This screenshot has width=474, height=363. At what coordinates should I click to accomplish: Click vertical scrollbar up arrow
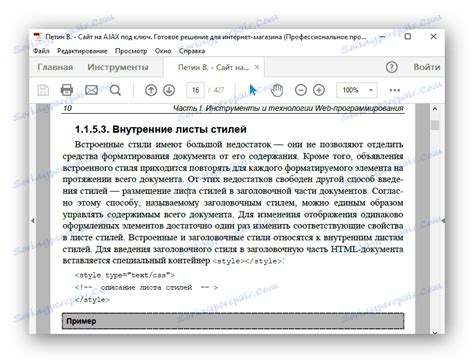435,109
